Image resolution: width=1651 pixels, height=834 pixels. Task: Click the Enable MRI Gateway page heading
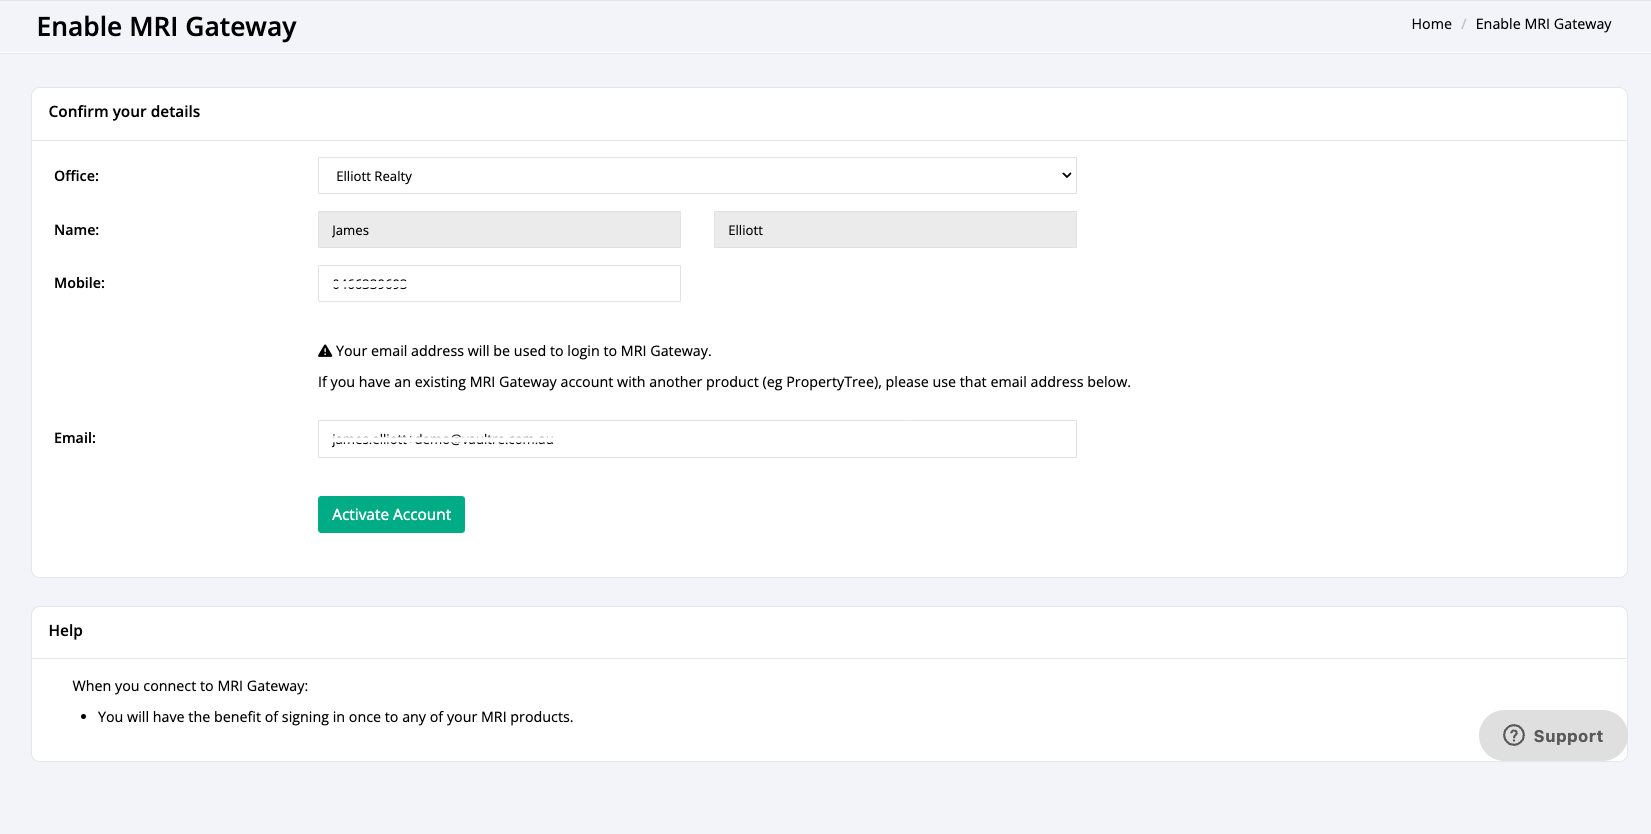167,27
